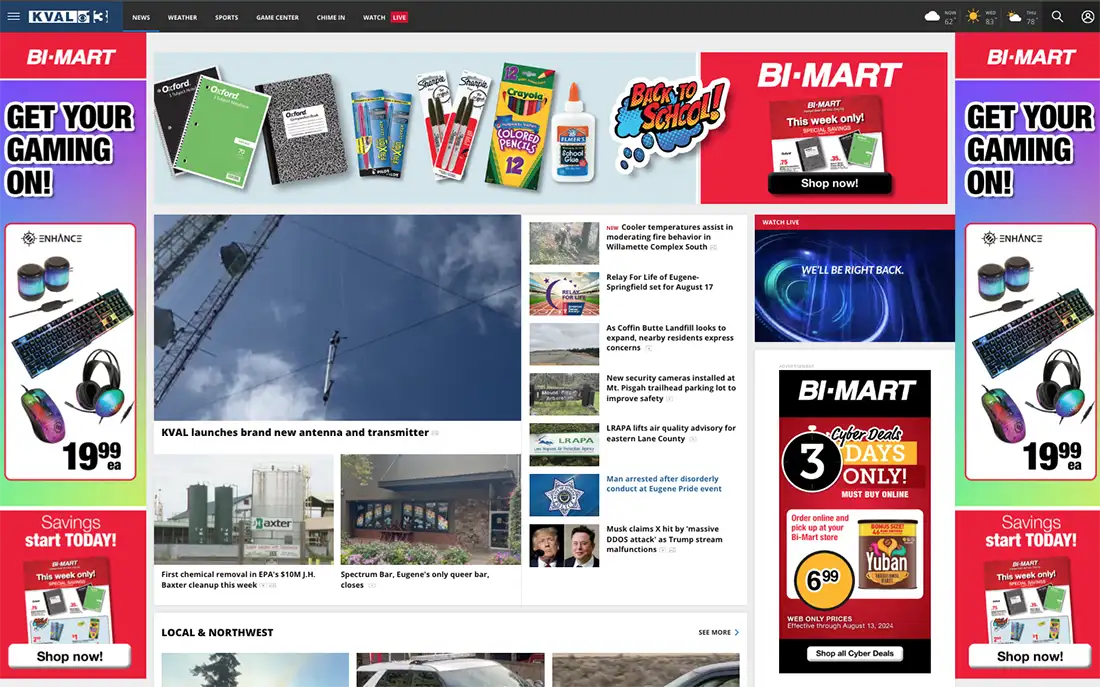Click Shop now in the left sidebar ad
1100x687 pixels.
(69, 656)
